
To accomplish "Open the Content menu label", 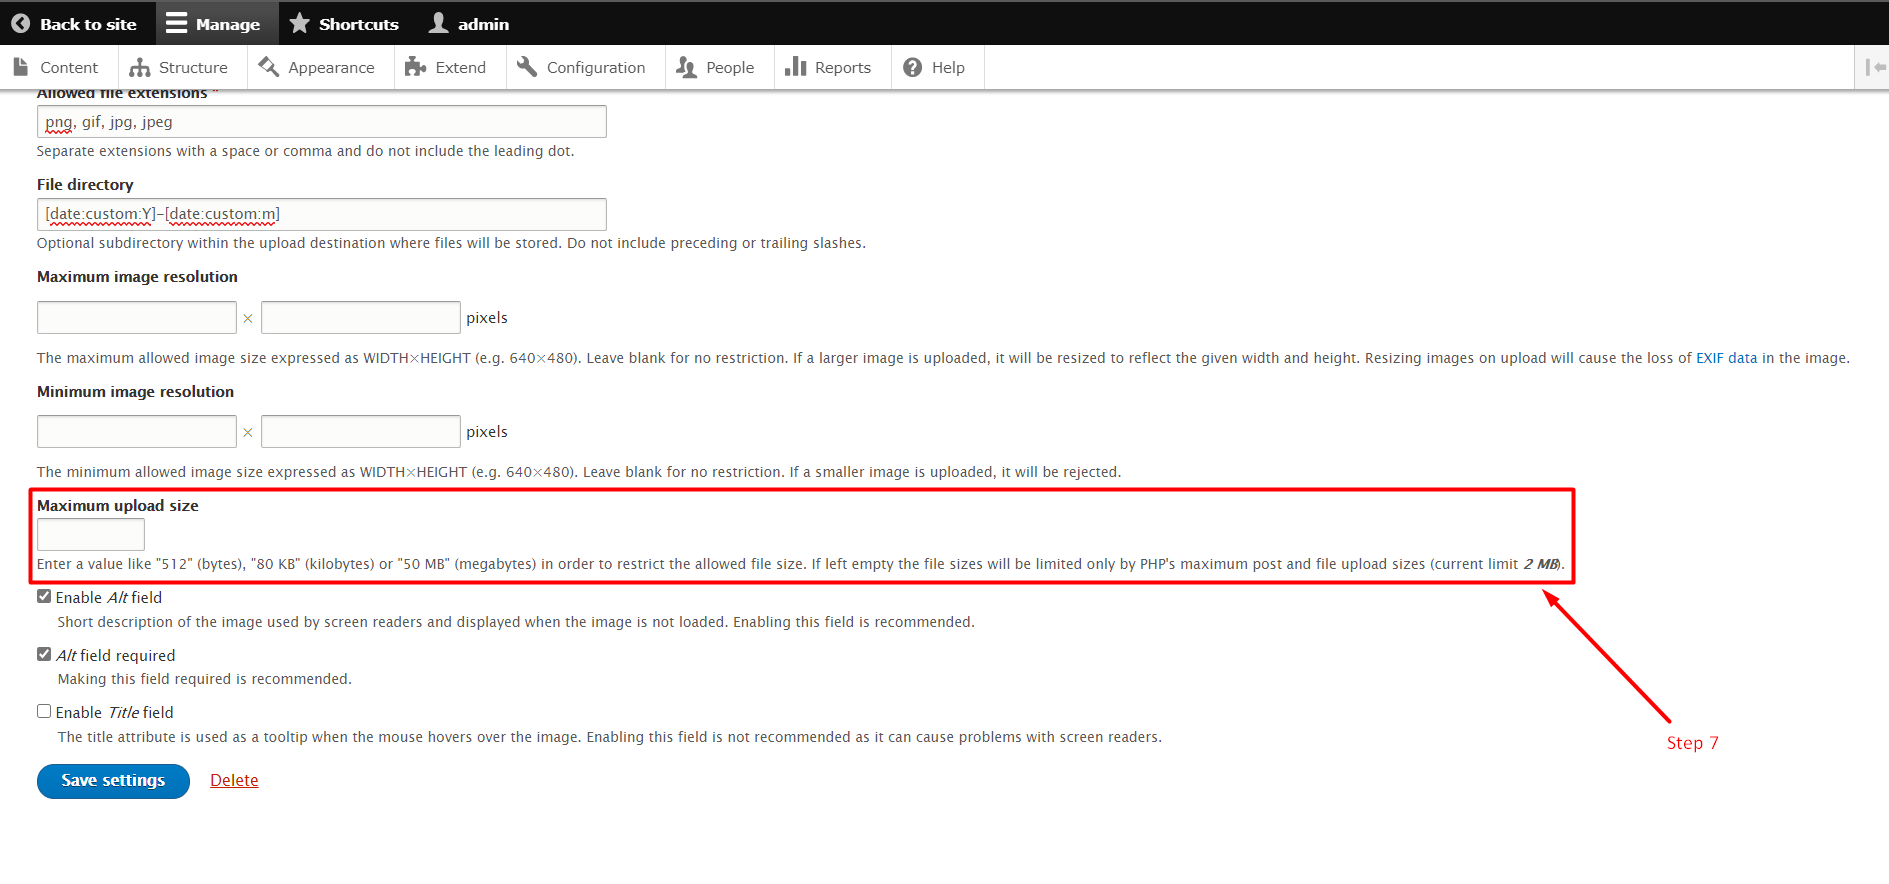I will (69, 68).
